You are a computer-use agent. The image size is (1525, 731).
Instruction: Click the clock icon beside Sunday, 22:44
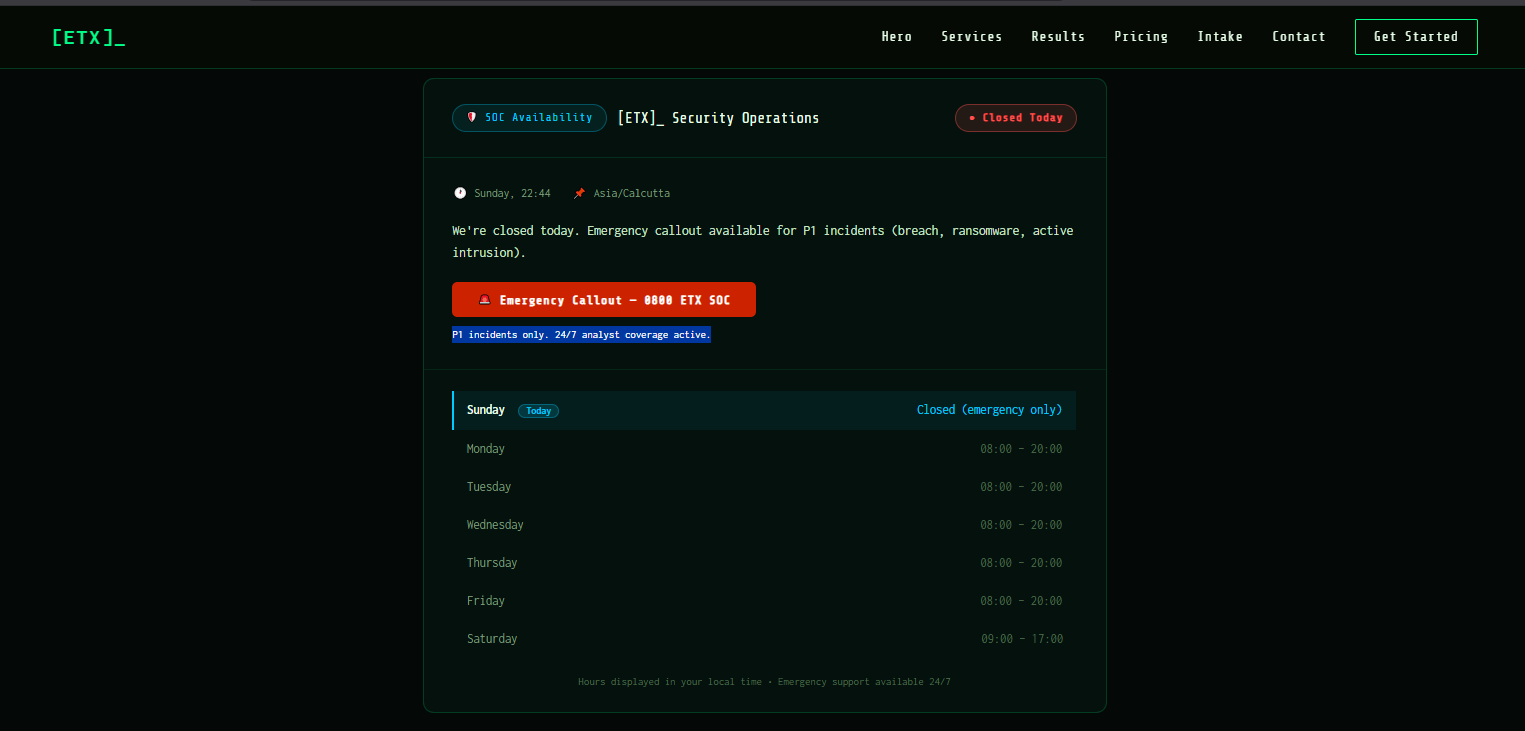460,193
